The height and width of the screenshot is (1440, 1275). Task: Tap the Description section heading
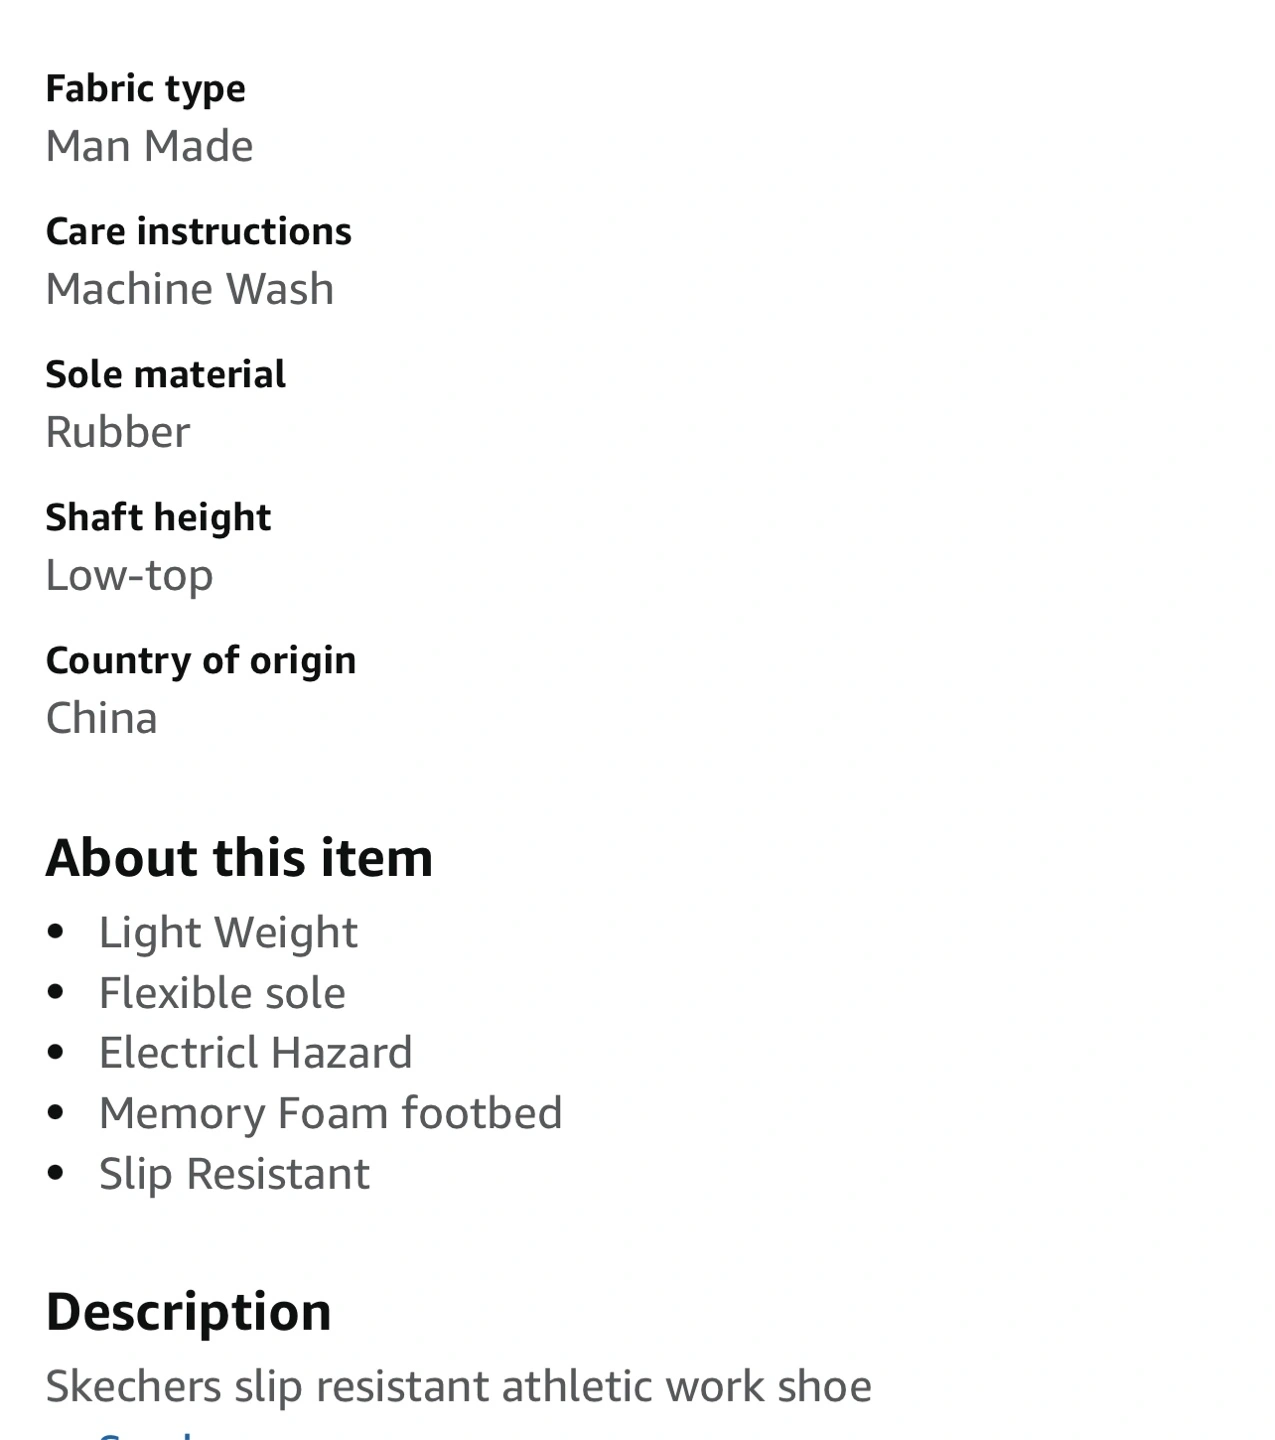[189, 1312]
